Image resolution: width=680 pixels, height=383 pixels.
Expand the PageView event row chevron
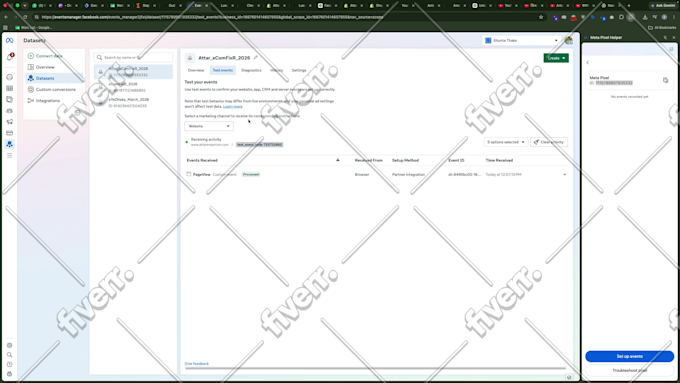tap(564, 174)
